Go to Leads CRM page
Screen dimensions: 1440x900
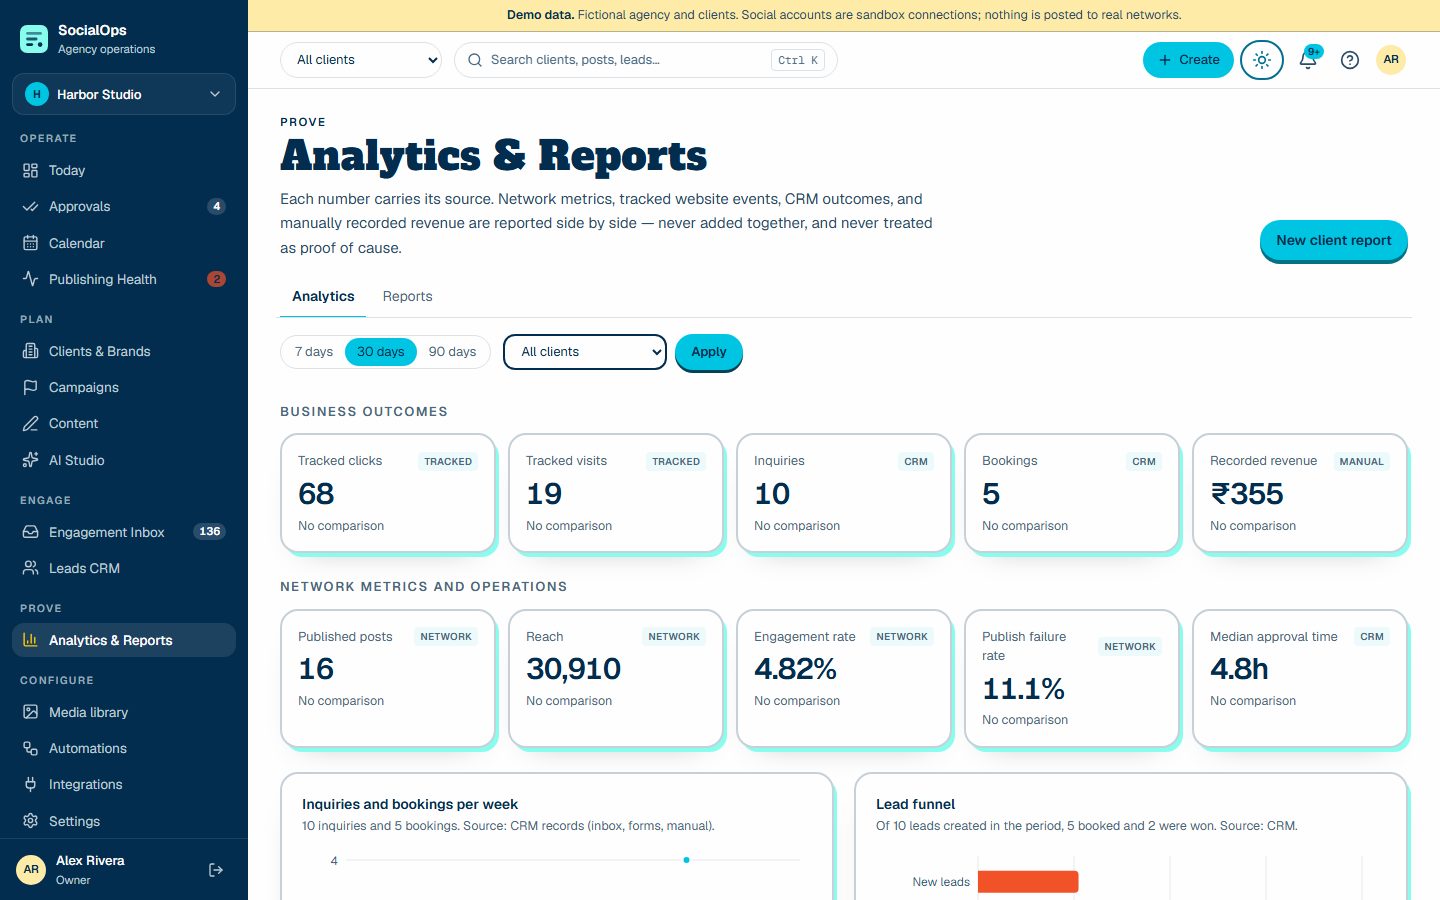click(124, 568)
